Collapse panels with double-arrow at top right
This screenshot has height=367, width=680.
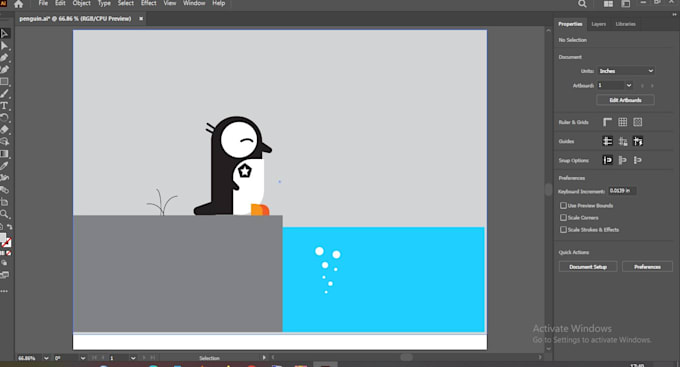(674, 14)
